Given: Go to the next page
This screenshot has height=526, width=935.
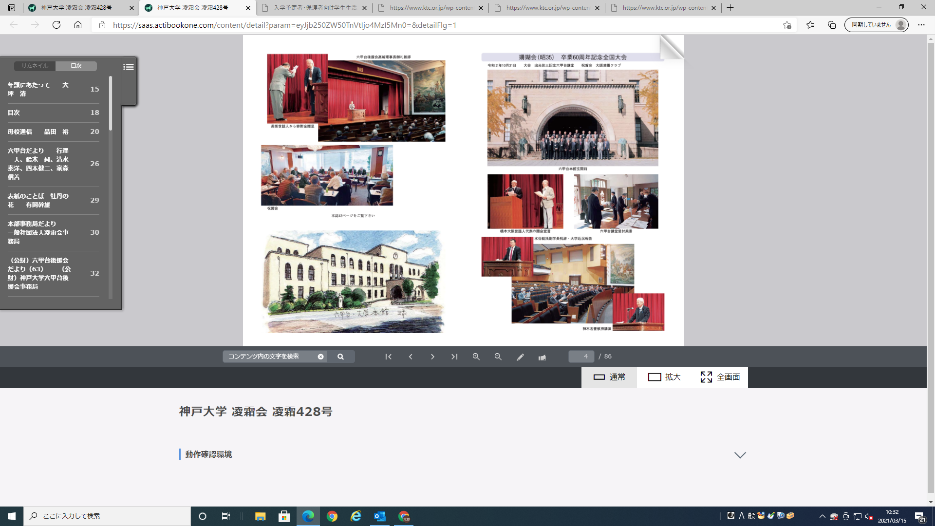Looking at the screenshot, I should click(432, 357).
